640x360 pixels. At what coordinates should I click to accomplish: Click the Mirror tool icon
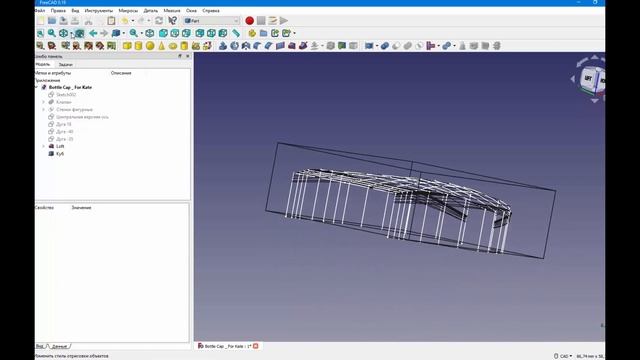(x=246, y=46)
